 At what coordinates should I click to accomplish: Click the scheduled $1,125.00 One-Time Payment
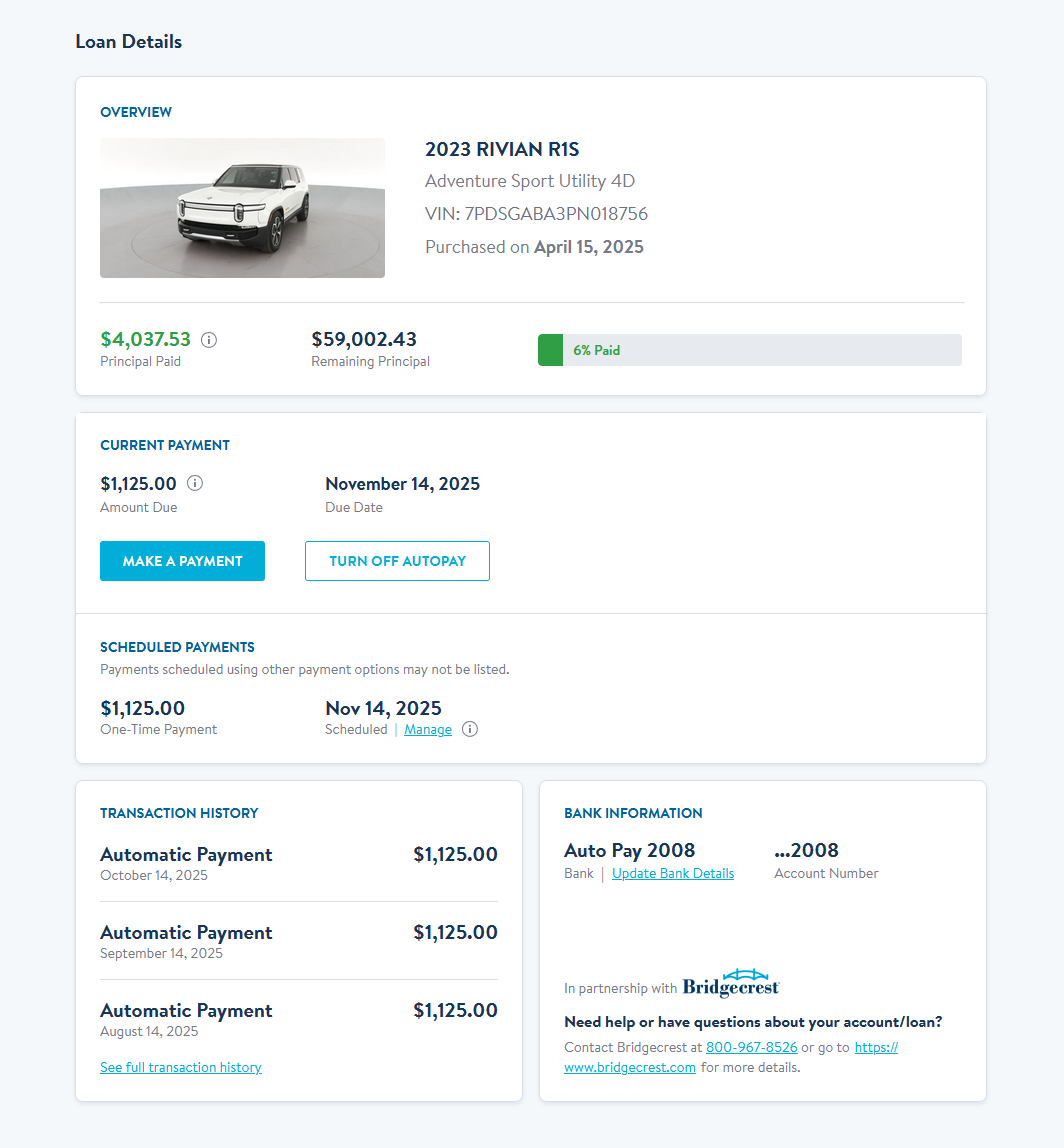[x=143, y=709]
